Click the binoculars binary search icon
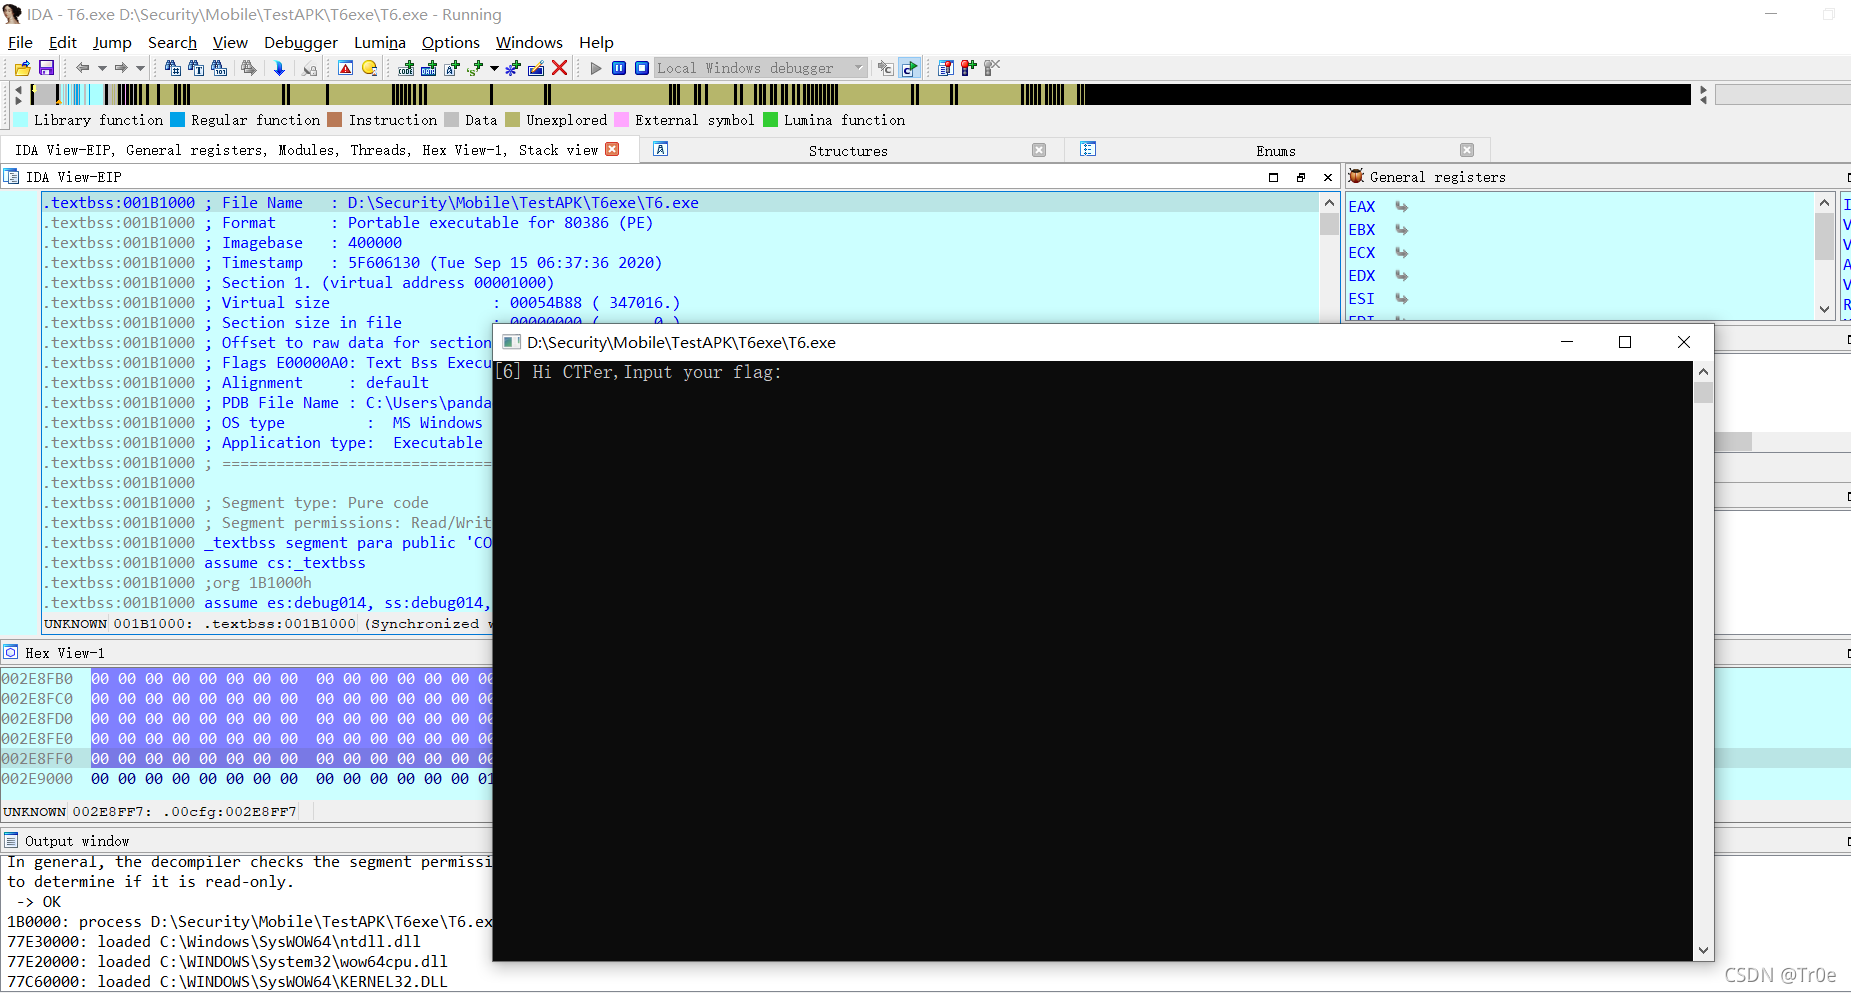 pos(219,68)
